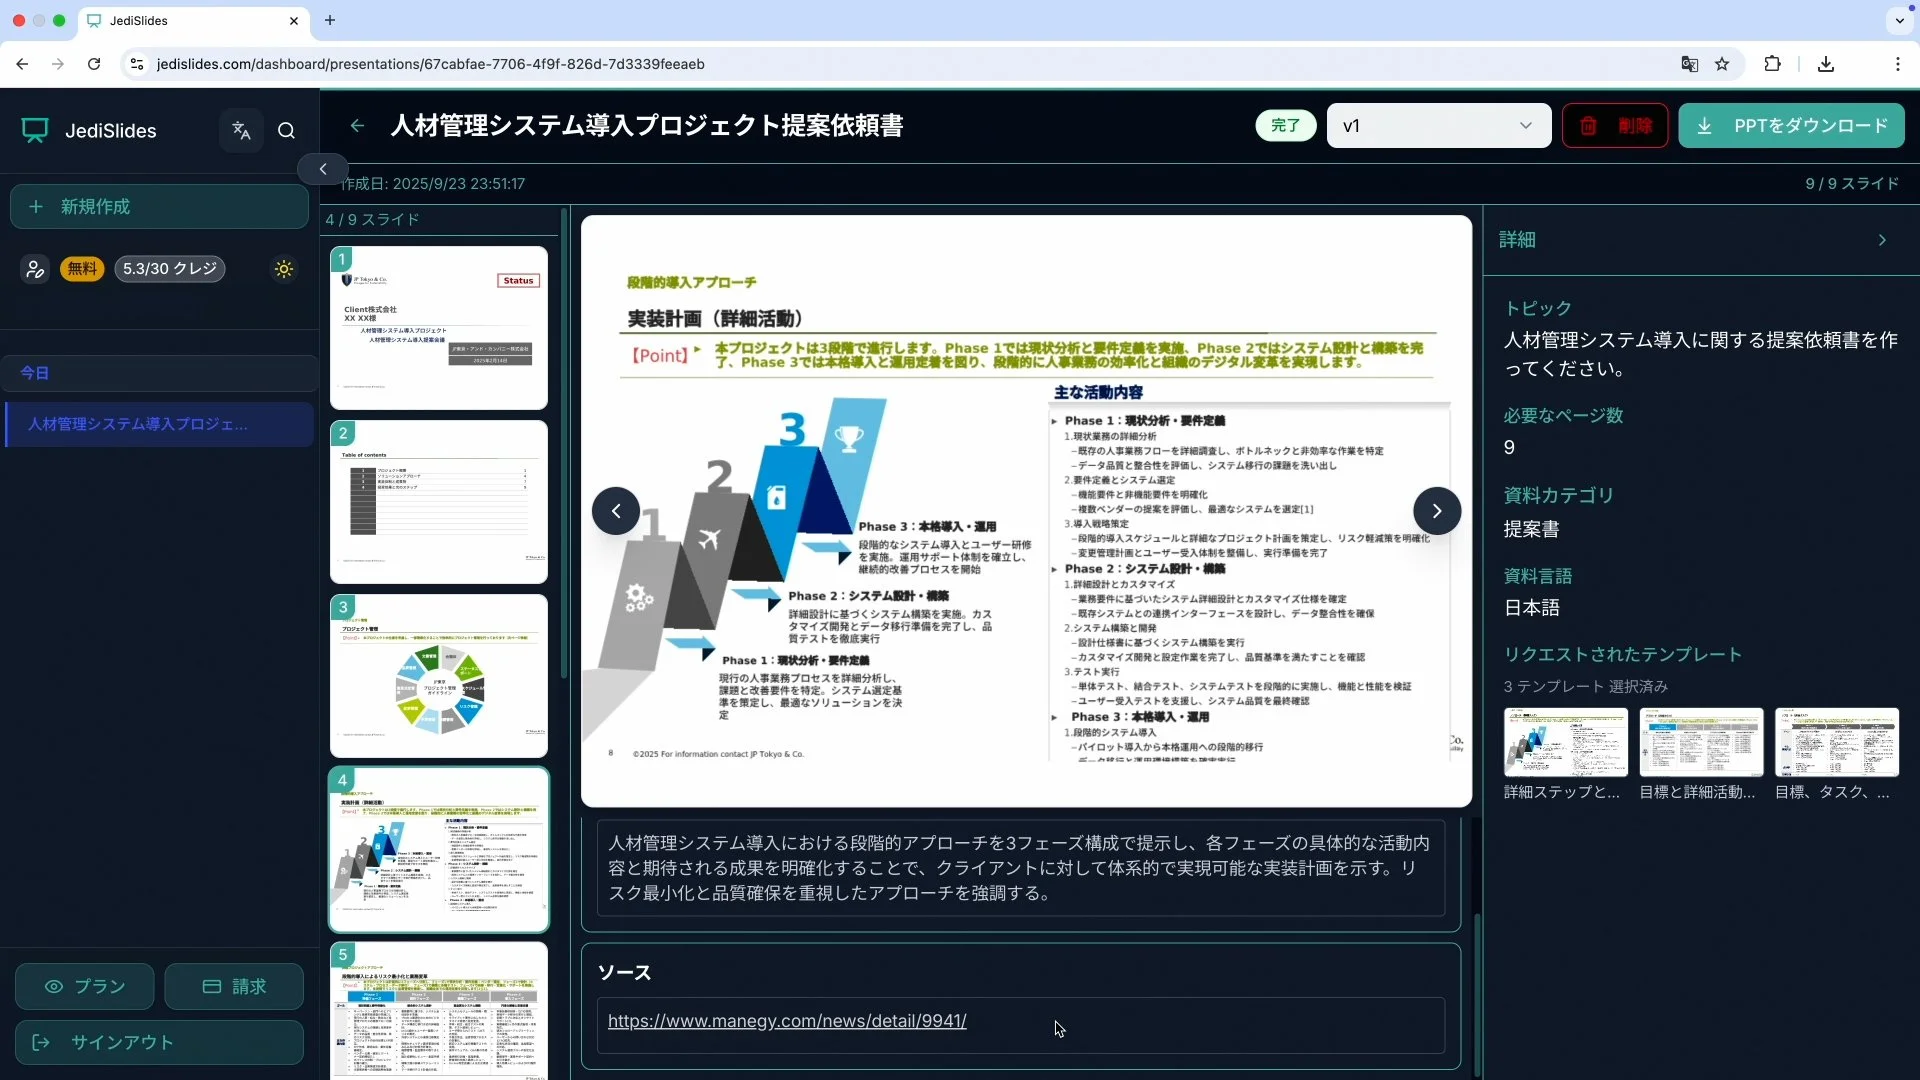Click the language translate icon in sidebar
The height and width of the screenshot is (1080, 1920).
pos(241,131)
